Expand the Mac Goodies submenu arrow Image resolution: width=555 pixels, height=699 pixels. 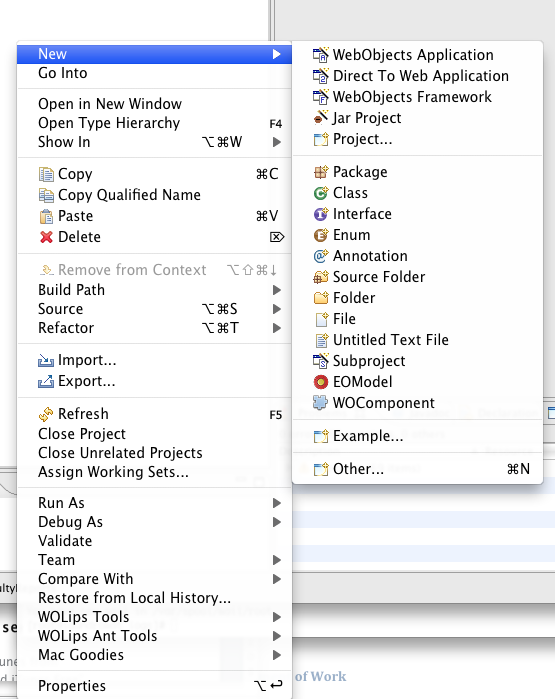click(277, 655)
